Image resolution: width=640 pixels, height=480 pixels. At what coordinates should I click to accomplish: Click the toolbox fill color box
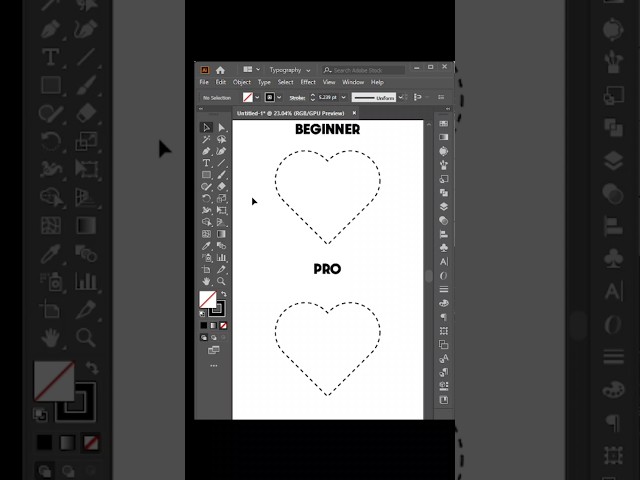coord(208,300)
